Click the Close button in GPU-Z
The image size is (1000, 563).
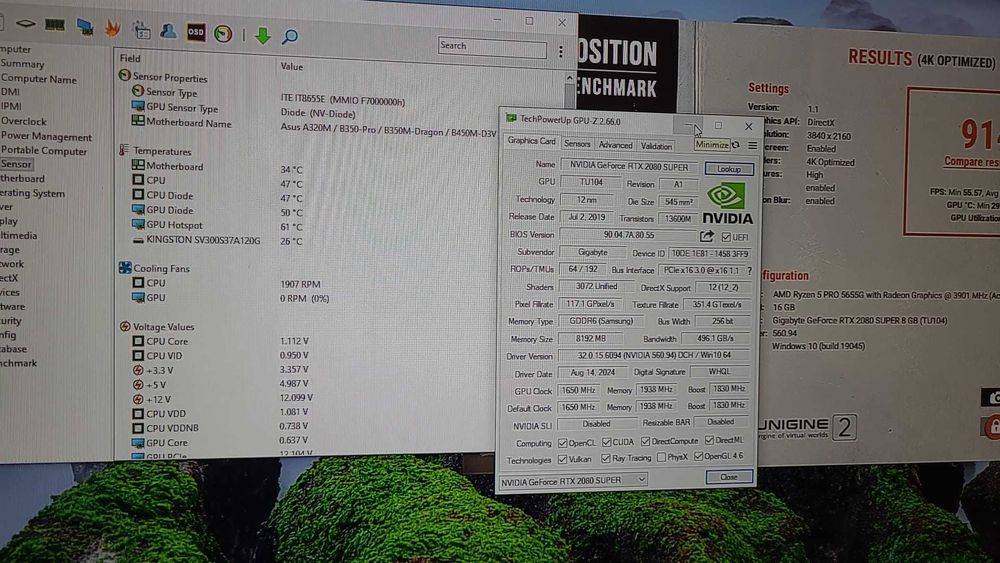729,477
